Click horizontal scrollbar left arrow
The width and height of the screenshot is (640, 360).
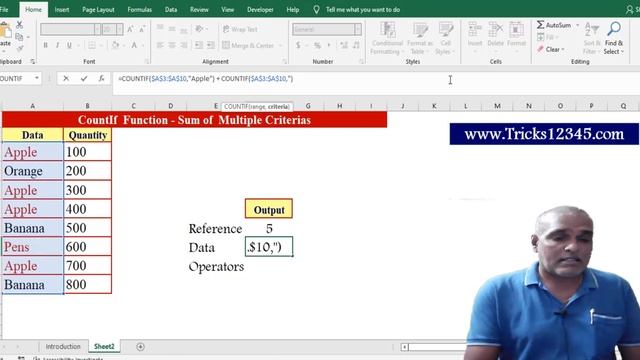[404, 347]
